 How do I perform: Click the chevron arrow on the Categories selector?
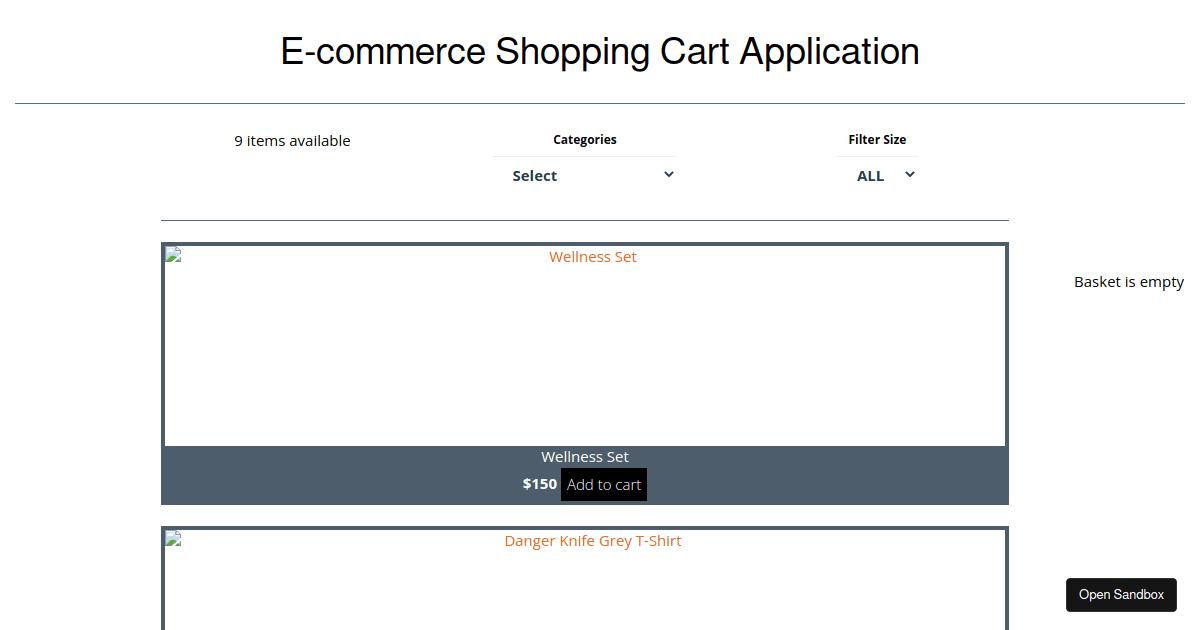coord(669,174)
